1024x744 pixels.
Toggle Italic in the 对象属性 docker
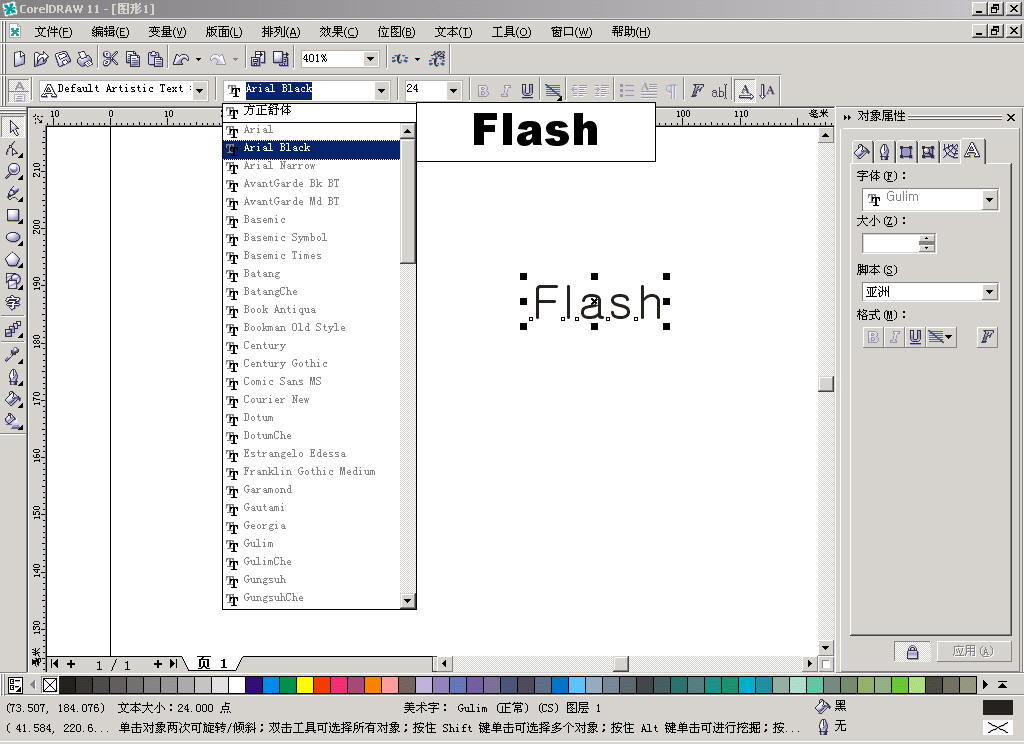coord(894,337)
